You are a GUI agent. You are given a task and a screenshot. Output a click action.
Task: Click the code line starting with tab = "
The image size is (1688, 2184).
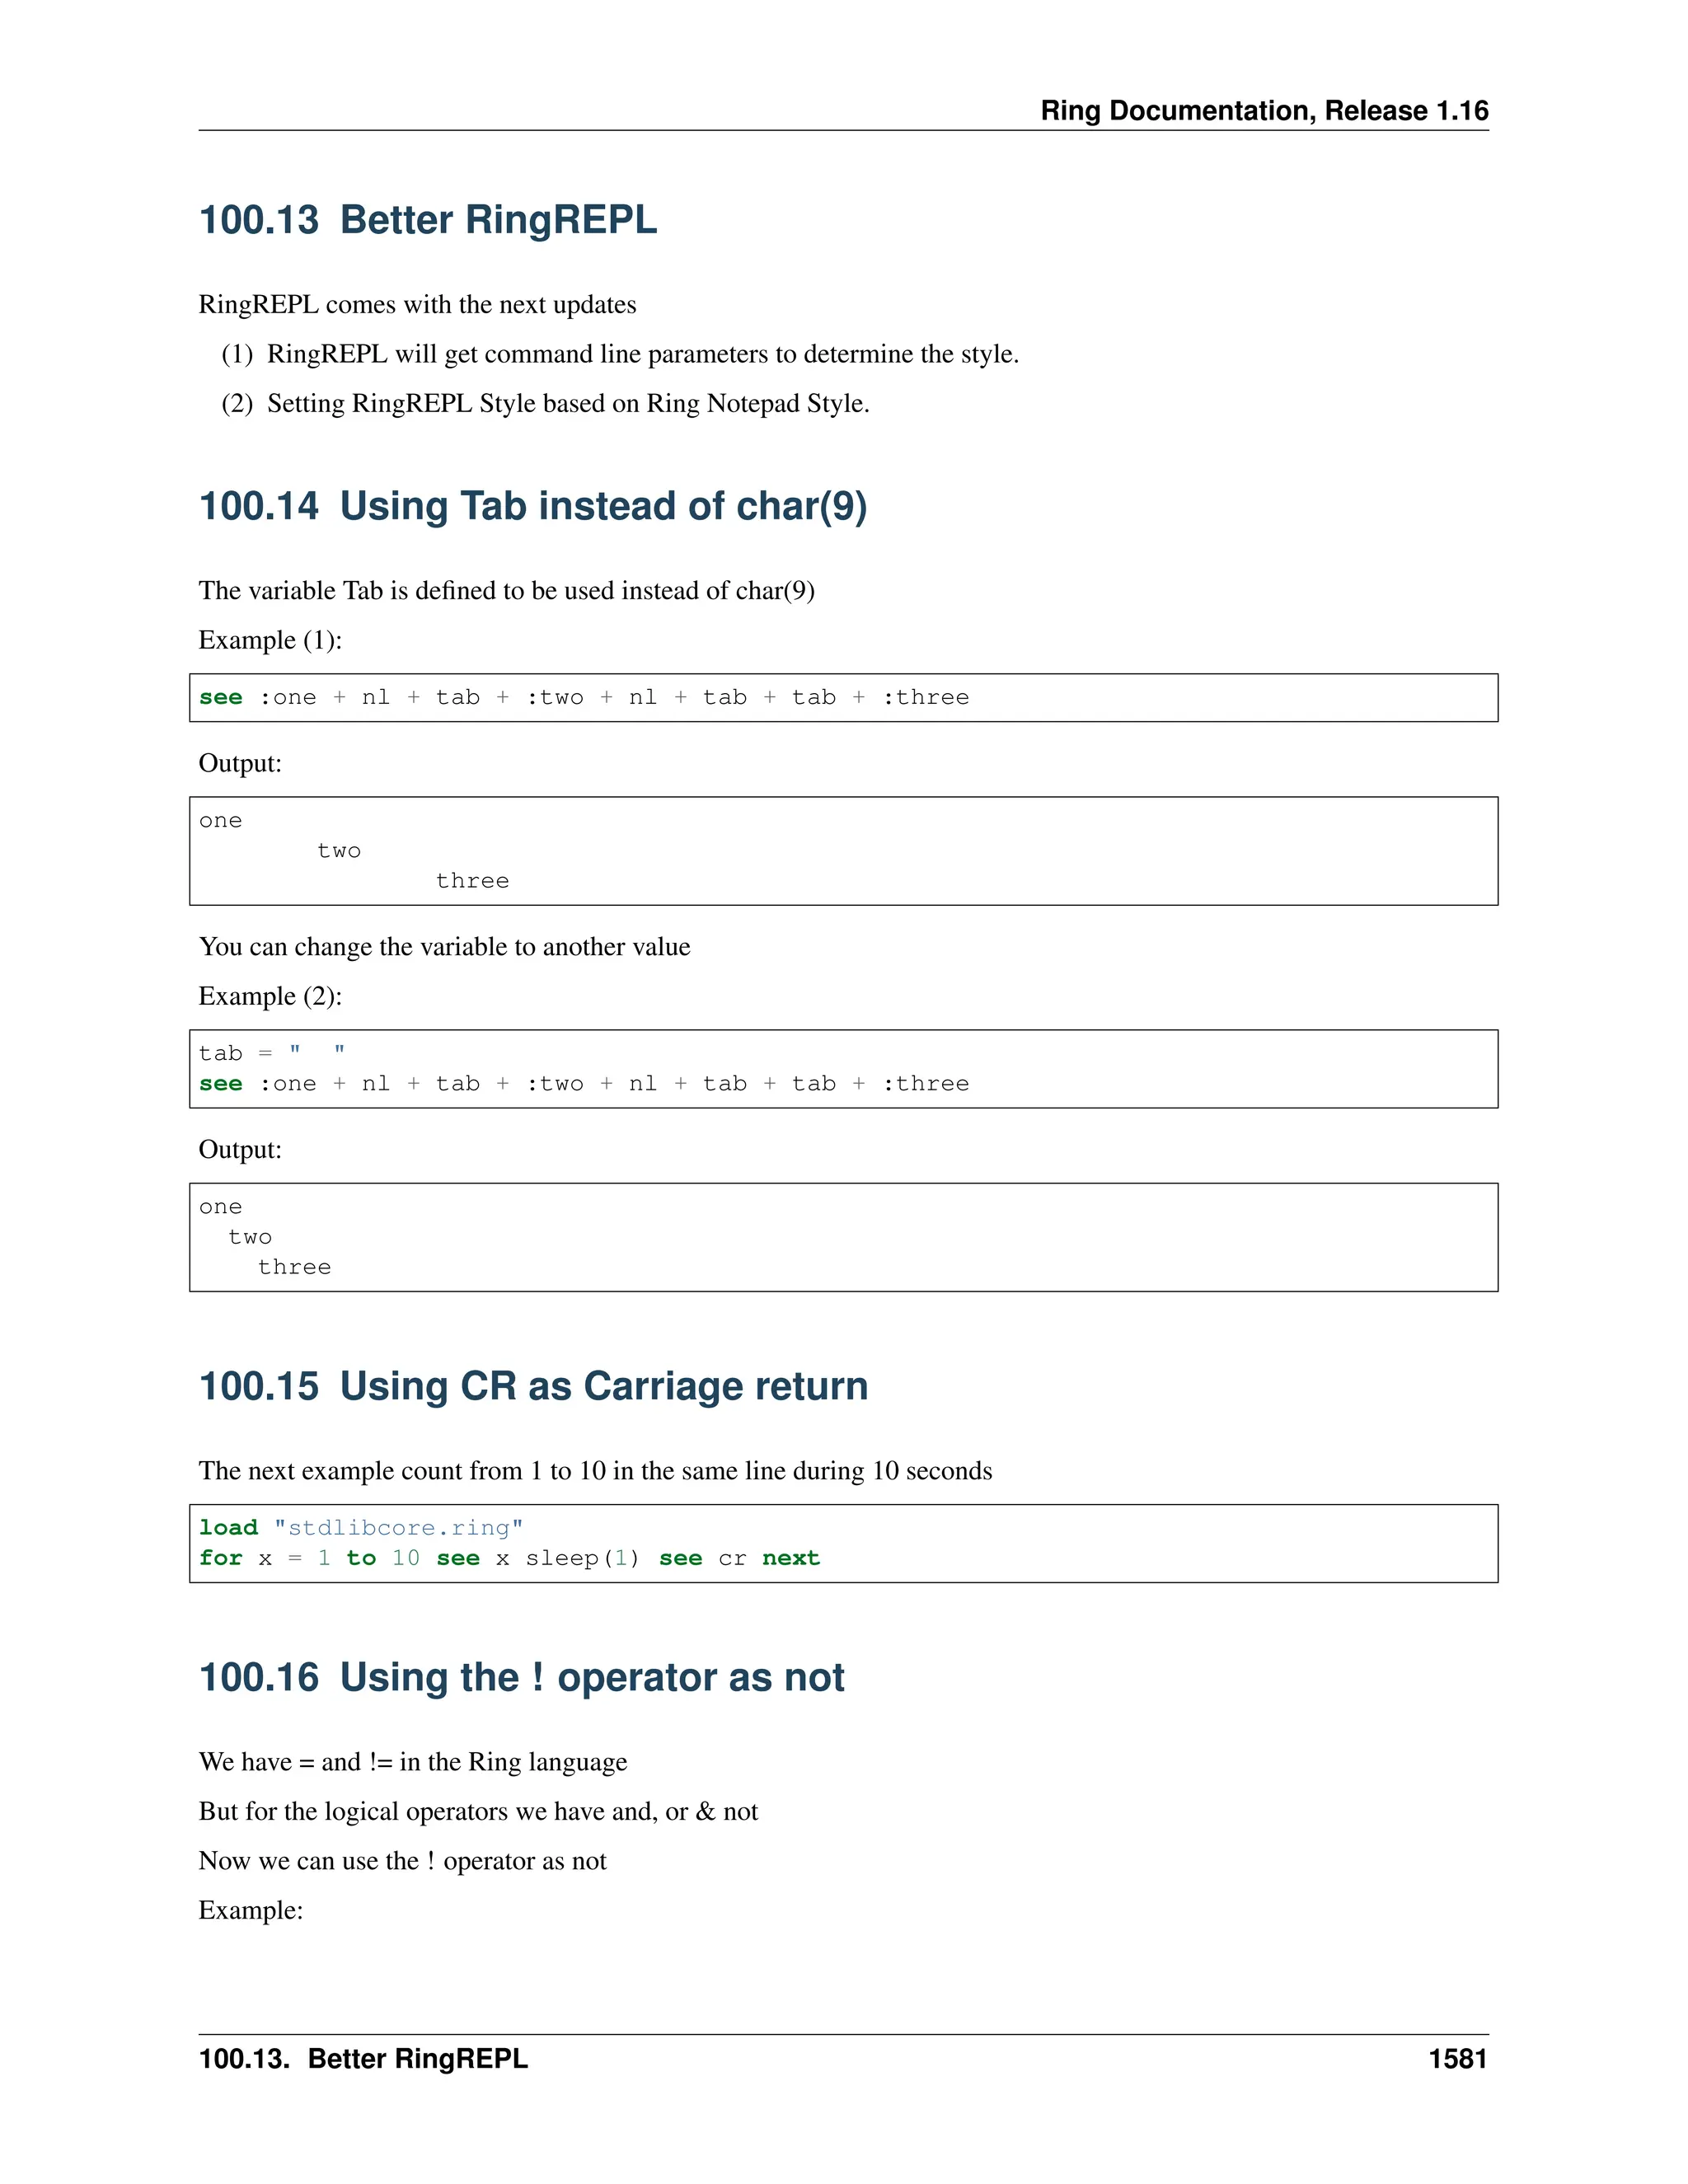[272, 1053]
